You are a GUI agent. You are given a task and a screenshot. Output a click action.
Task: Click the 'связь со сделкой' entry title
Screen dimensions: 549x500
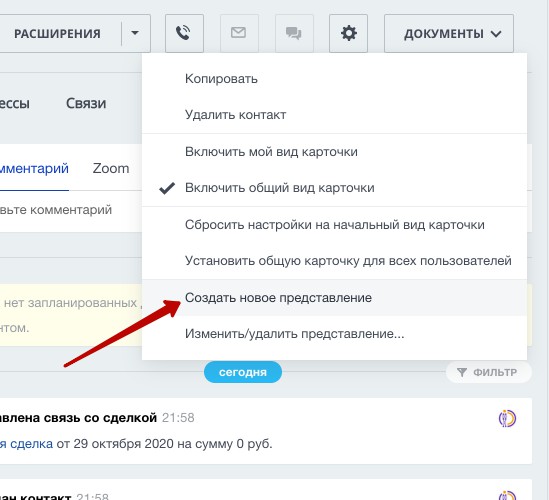pyautogui.click(x=78, y=418)
